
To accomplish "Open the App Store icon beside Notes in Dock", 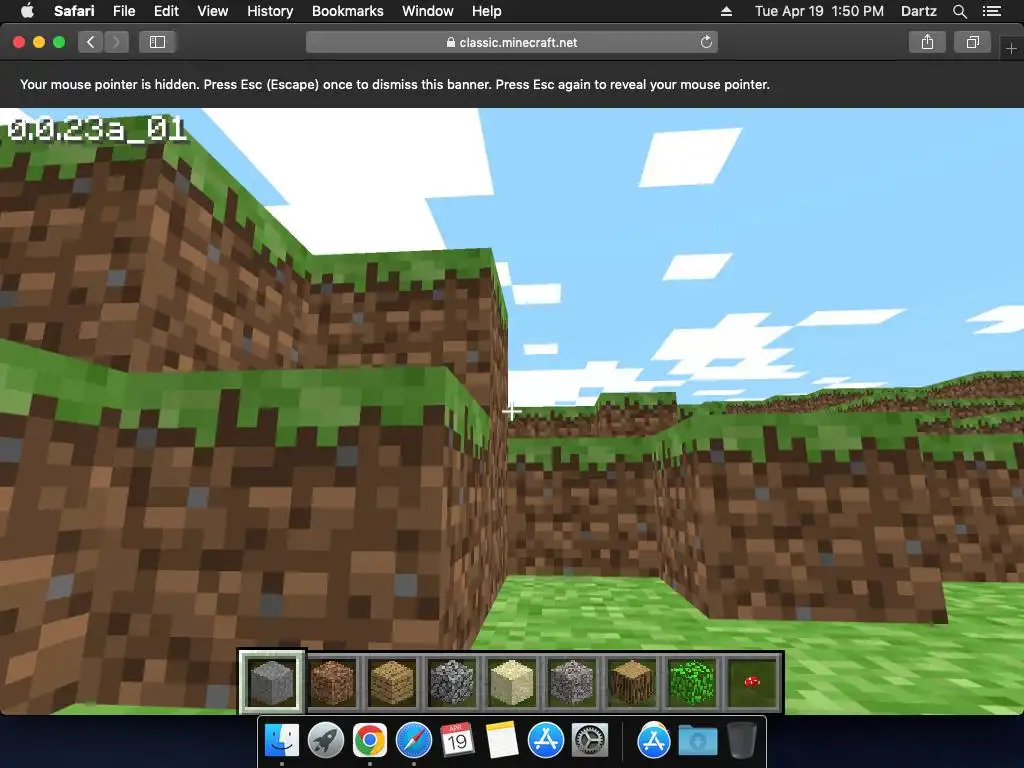I will (545, 741).
